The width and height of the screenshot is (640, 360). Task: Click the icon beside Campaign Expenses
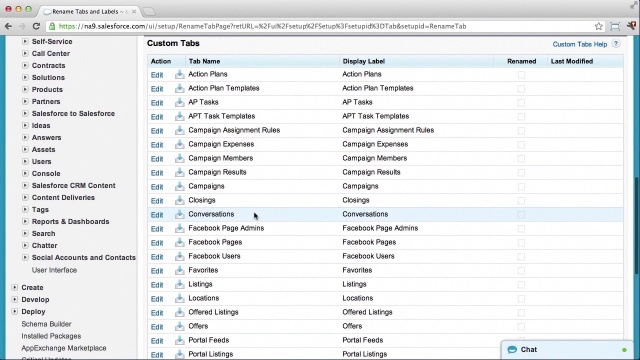point(180,144)
